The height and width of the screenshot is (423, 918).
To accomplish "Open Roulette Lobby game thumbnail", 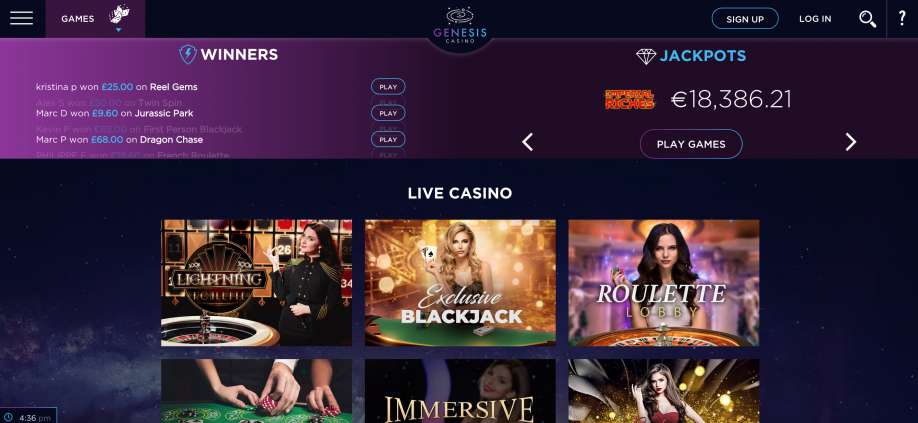I will click(x=664, y=283).
